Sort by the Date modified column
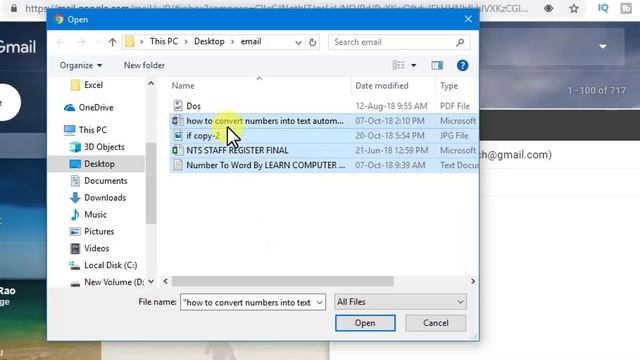 click(x=382, y=86)
